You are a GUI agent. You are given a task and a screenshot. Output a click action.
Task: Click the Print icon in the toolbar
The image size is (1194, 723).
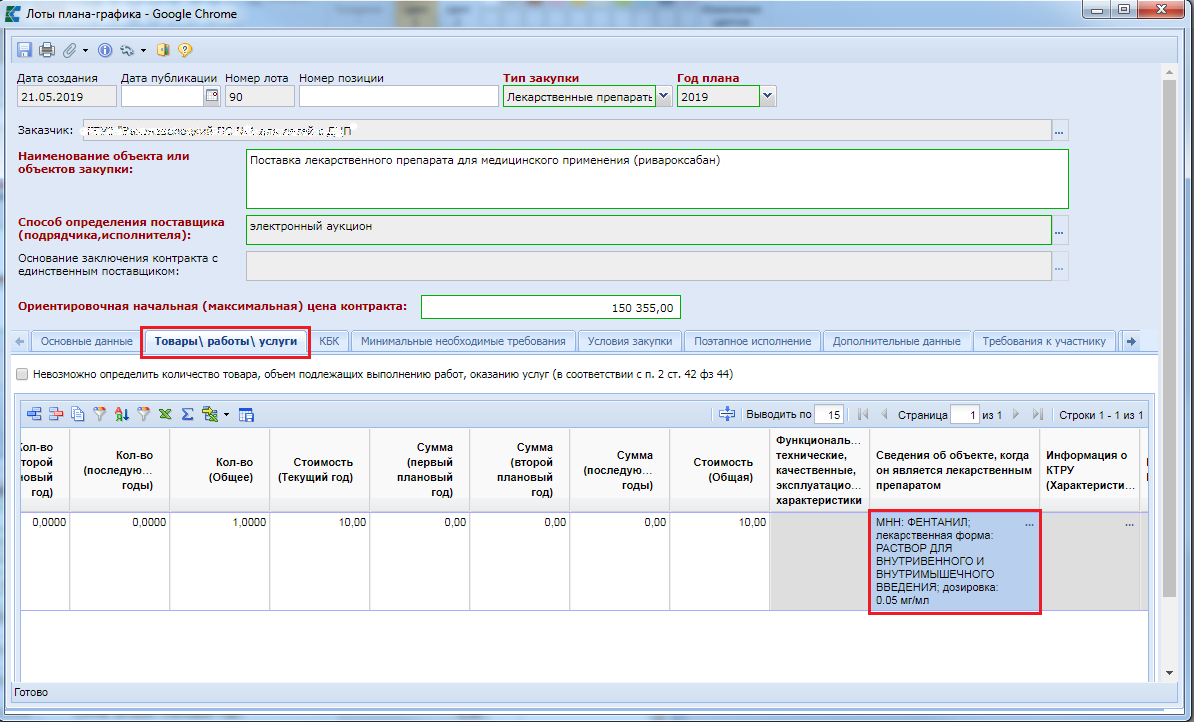[x=46, y=50]
